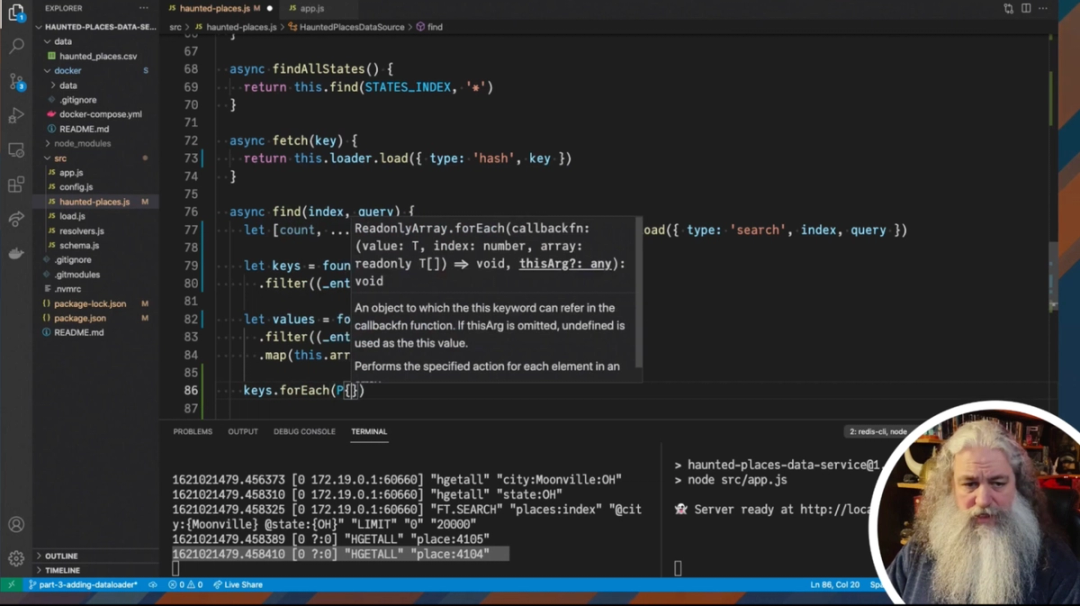Open Source Control showing 3 pending changes
The height and width of the screenshot is (606, 1080).
[15, 82]
